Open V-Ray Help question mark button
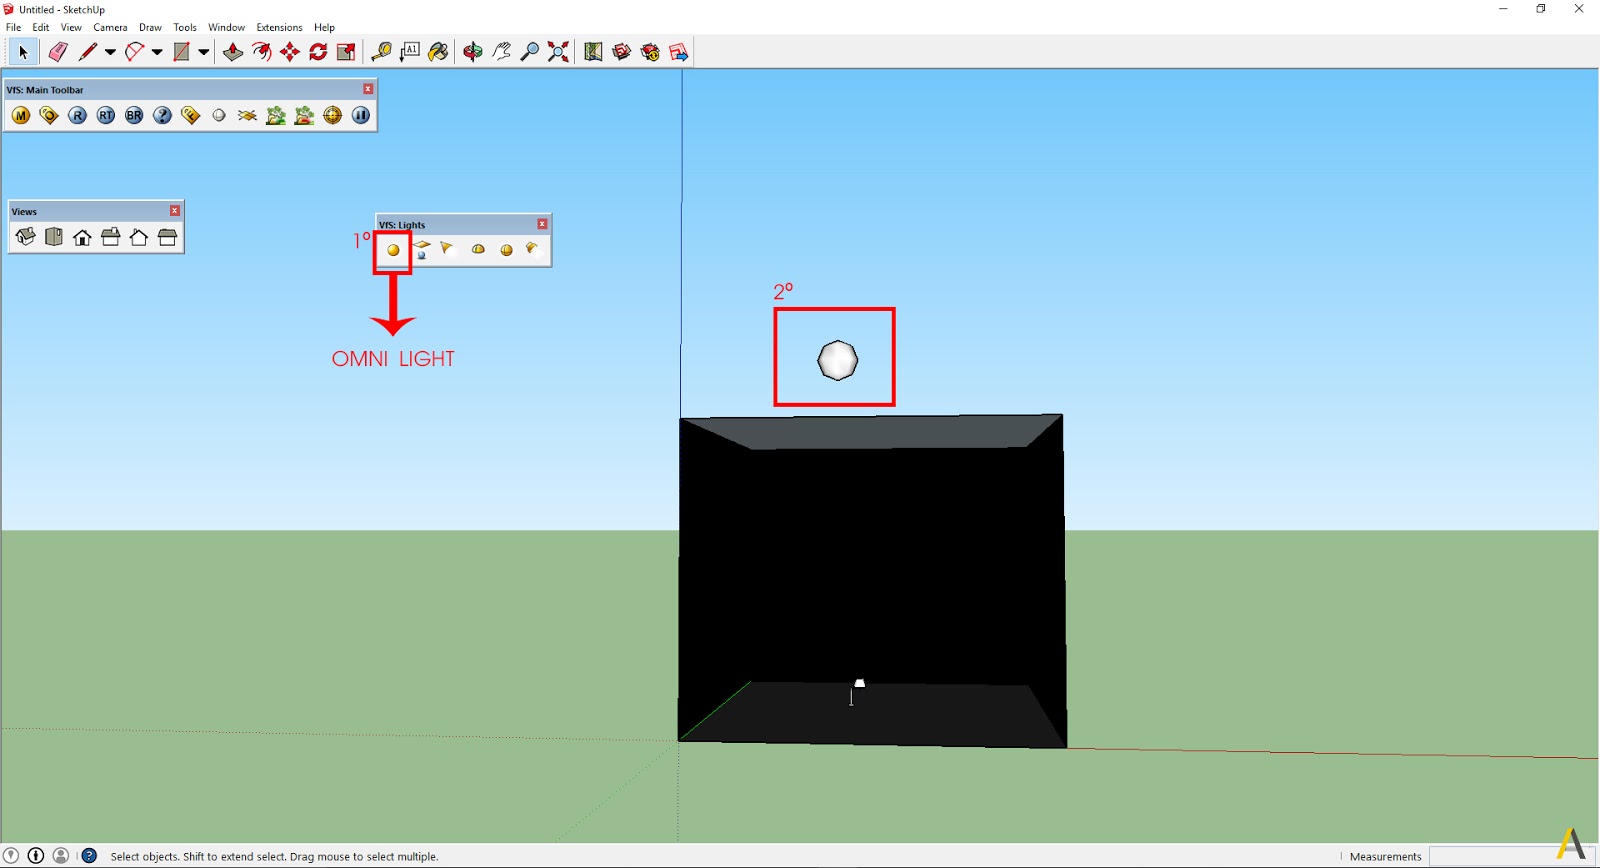Screen dimensions: 1600x868 163,116
